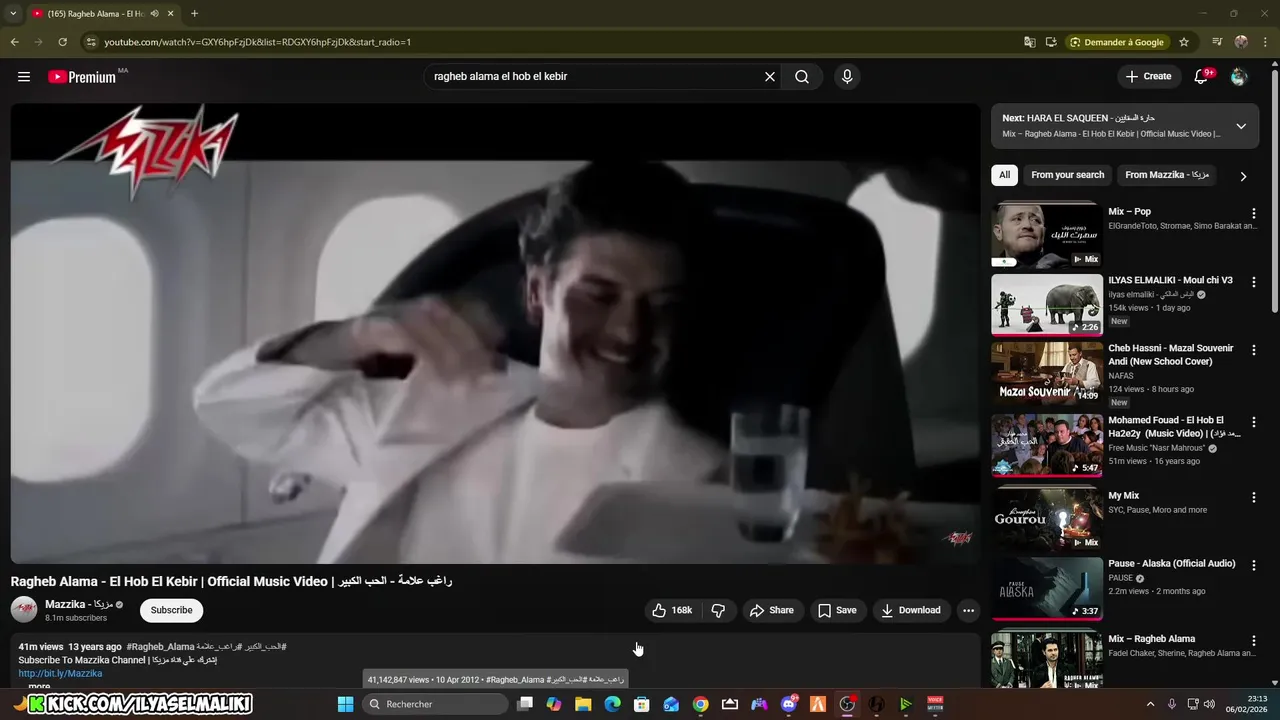This screenshot has width=1280, height=720.
Task: Expand description with ...more
Action: 39,686
